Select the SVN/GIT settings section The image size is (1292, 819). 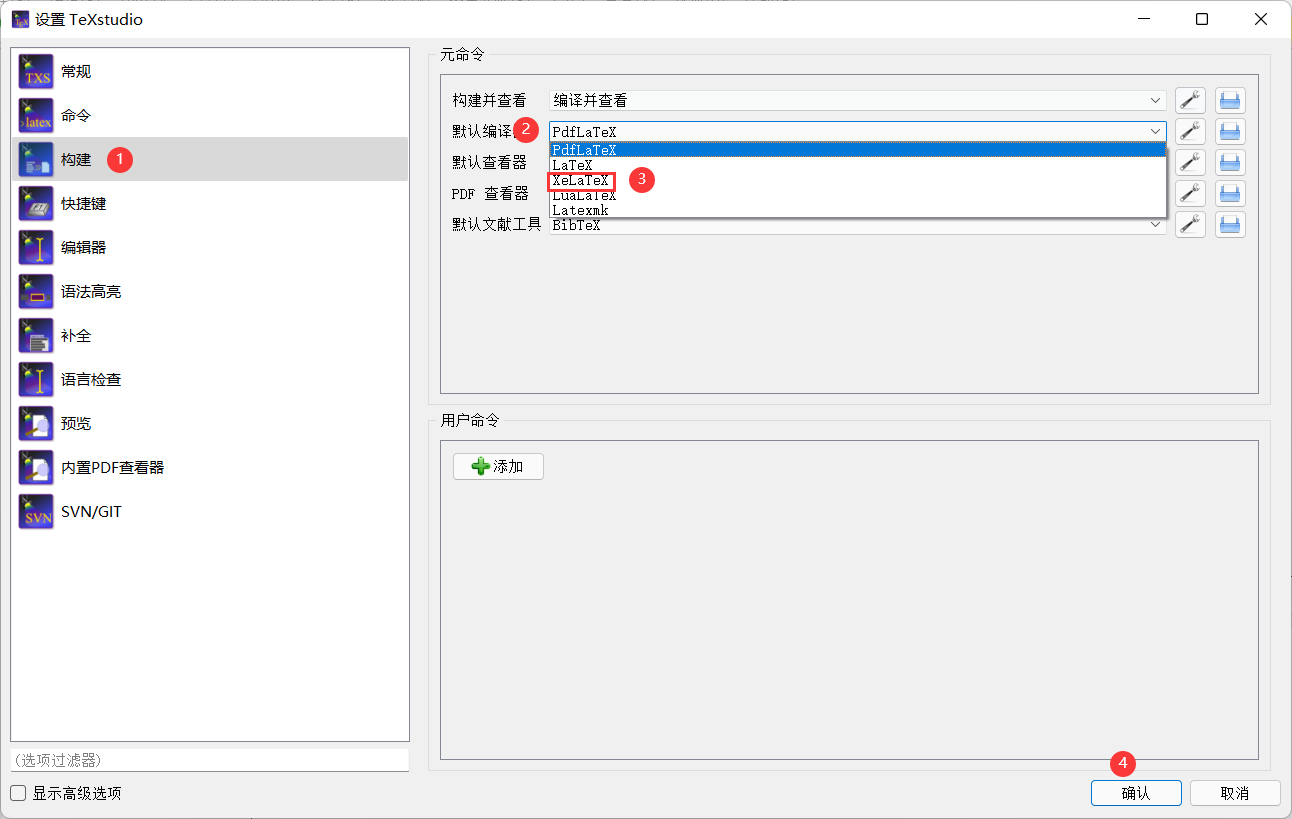point(90,511)
